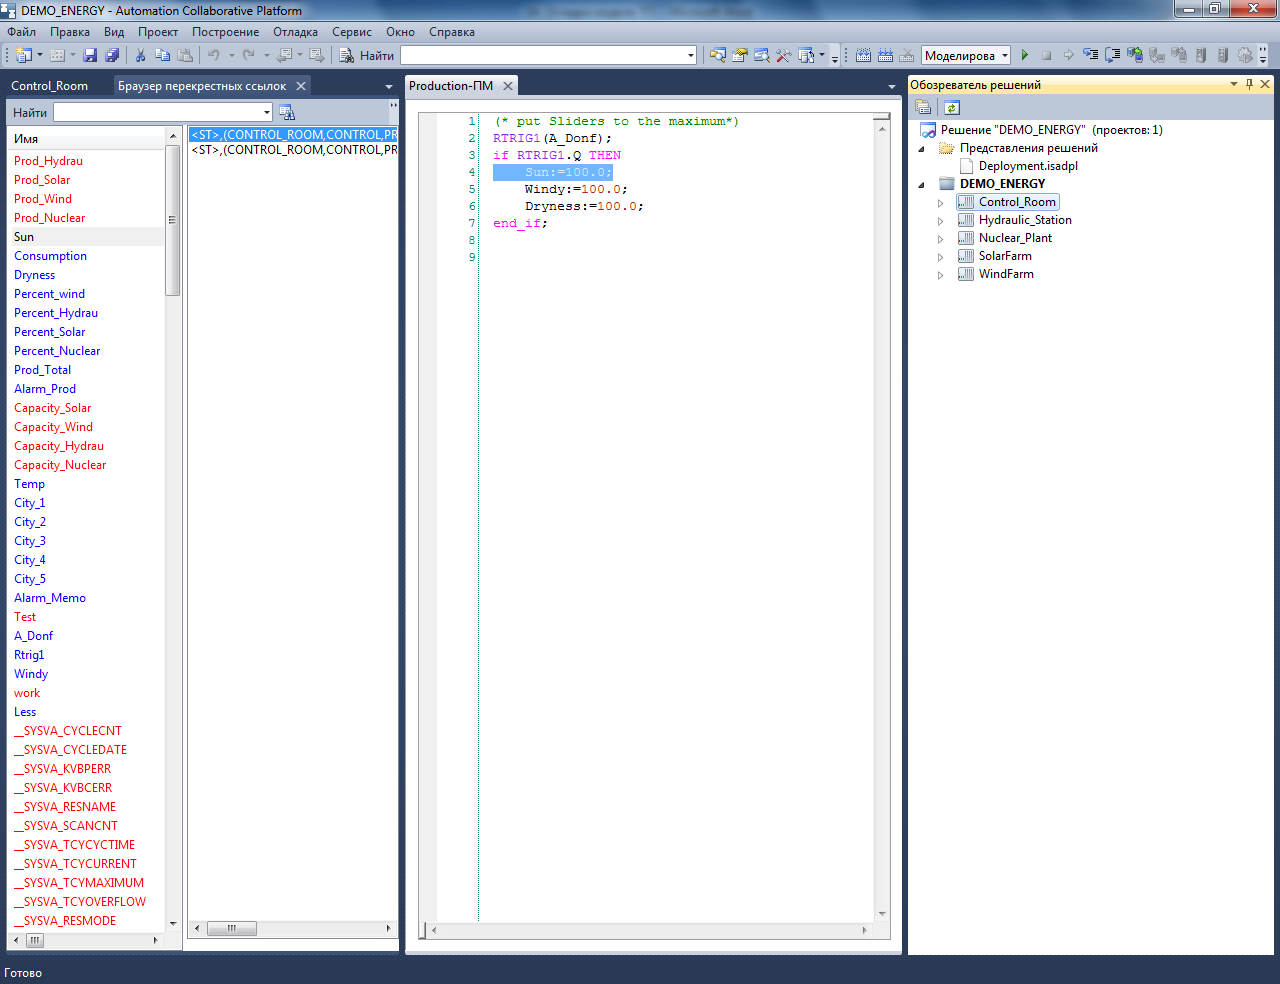
Task: Close the Браузер перекрестных ссылок tab
Action: pos(301,86)
